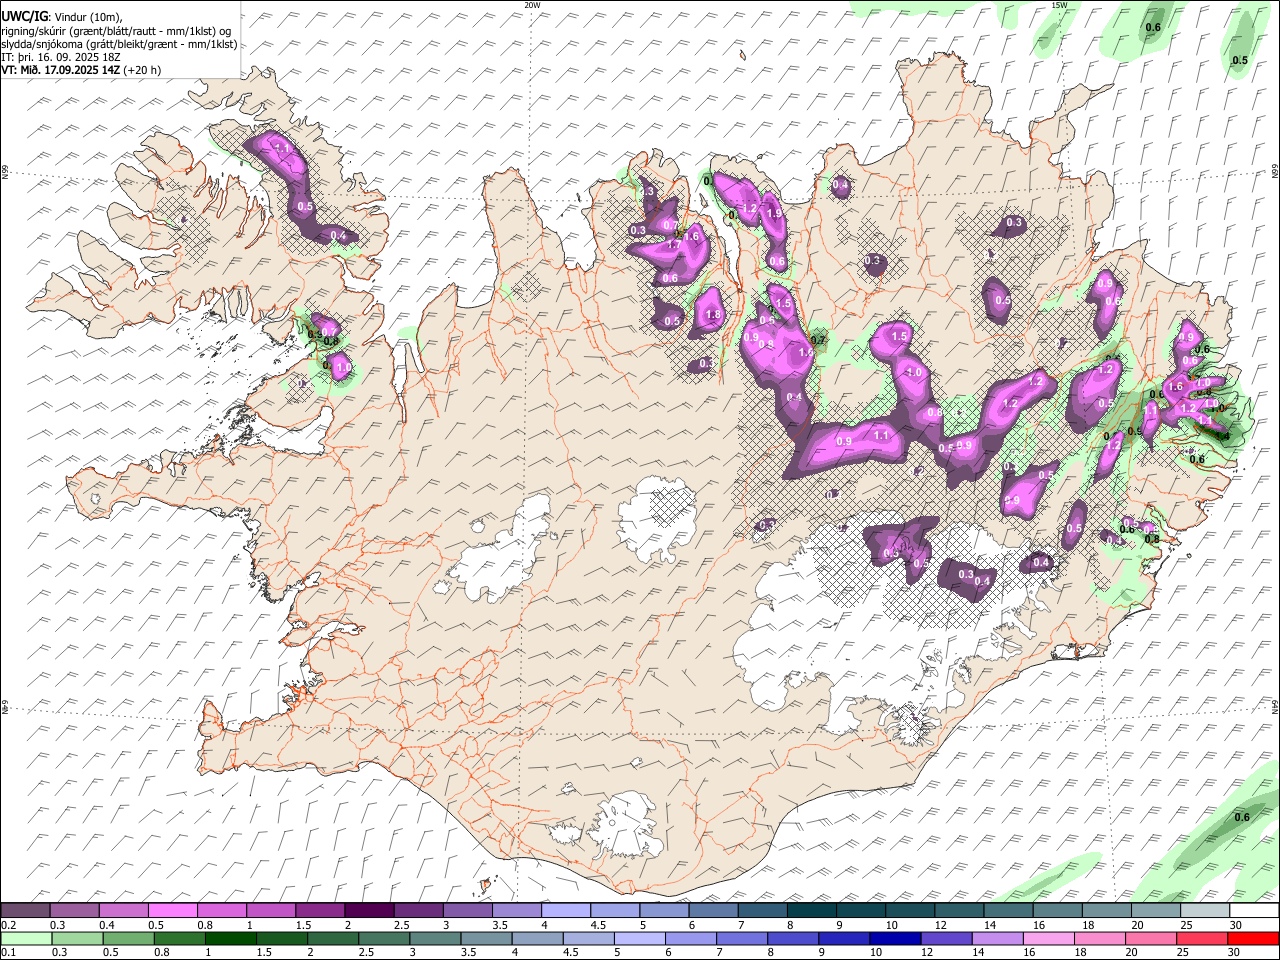Viewport: 1280px width, 960px height.
Task: Click the '20W' longitude label
Action: click(x=532, y=5)
